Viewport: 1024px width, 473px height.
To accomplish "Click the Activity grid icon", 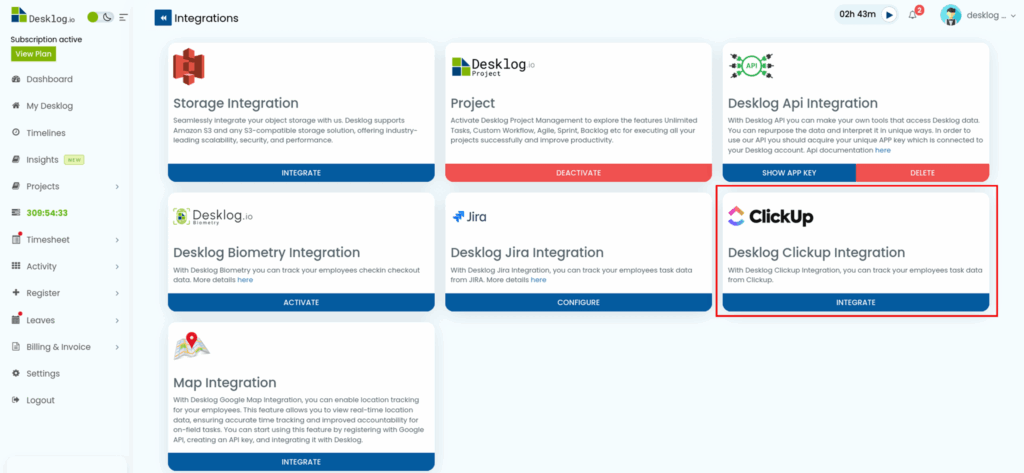I will [16, 267].
